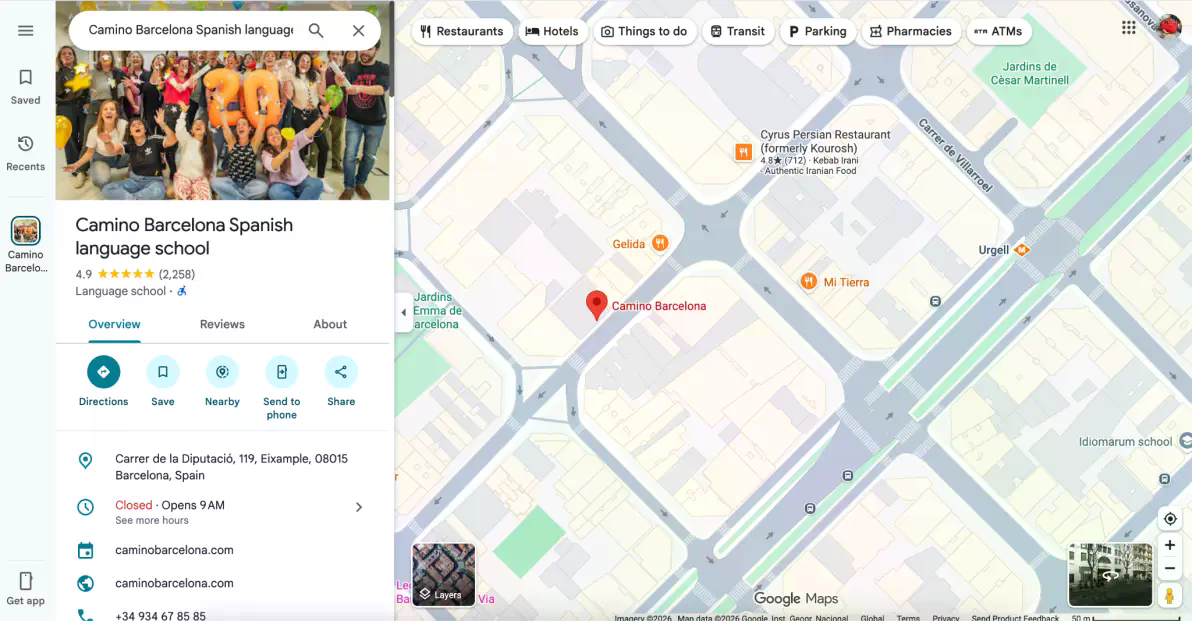The width and height of the screenshot is (1192, 621).
Task: Open caminobarcelona.com website link
Action: click(x=174, y=583)
